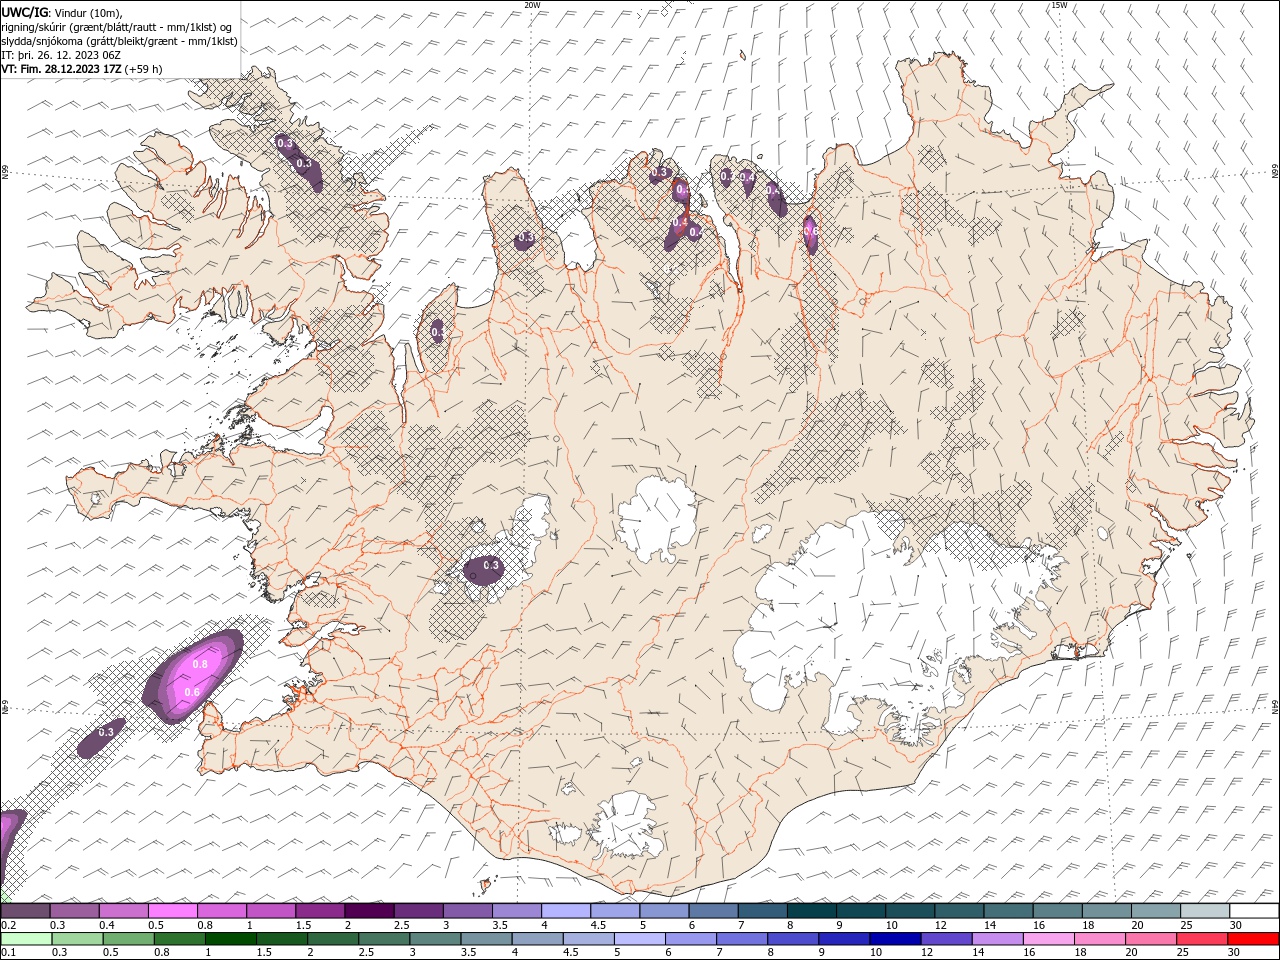Image resolution: width=1280 pixels, height=960 pixels.
Task: Click the 25 label under the snow legend
Action: pyautogui.click(x=1187, y=925)
